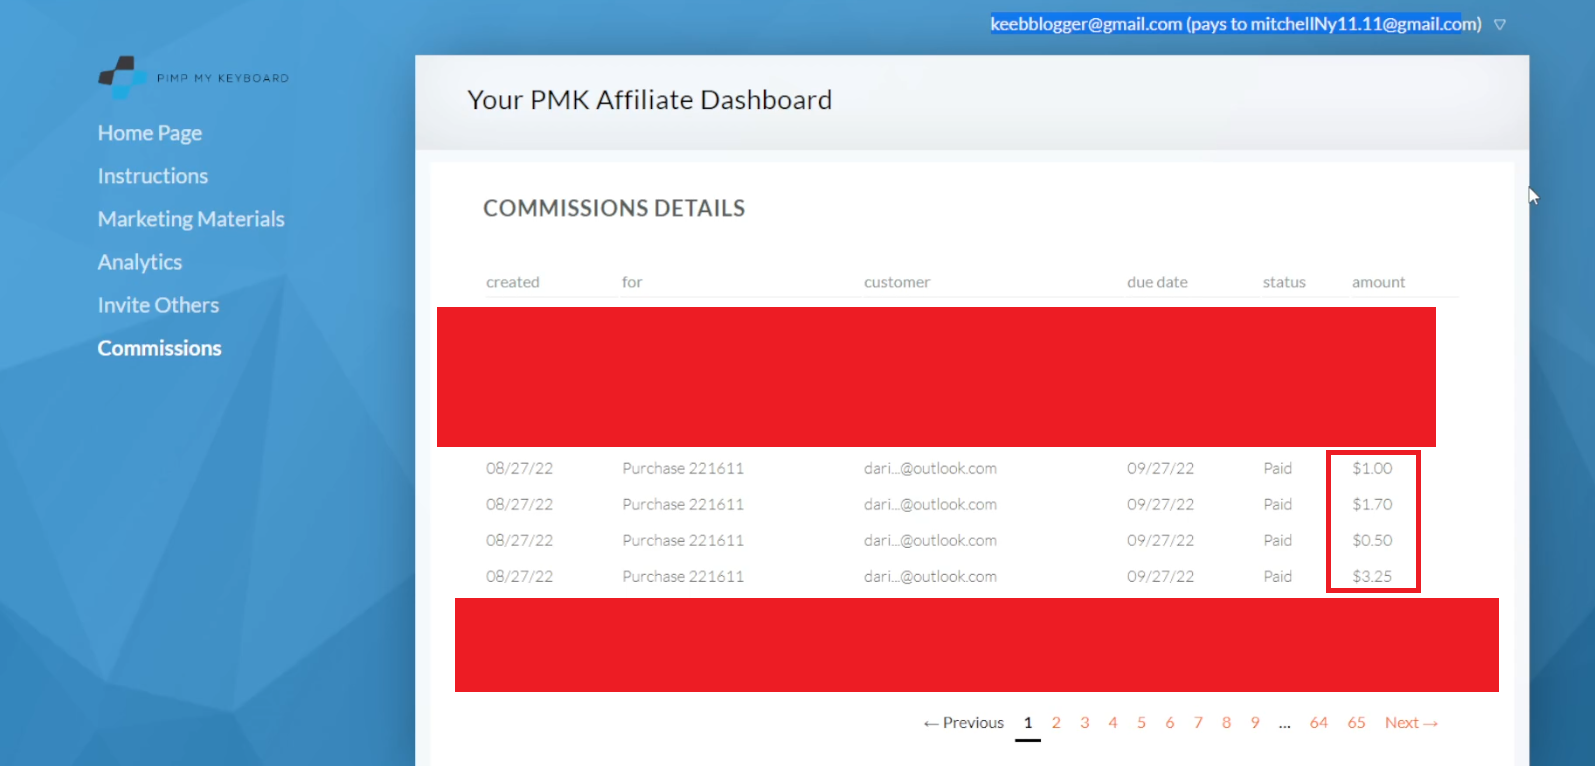Select Invite Others in sidebar
This screenshot has height=766, width=1595.
[x=158, y=305]
